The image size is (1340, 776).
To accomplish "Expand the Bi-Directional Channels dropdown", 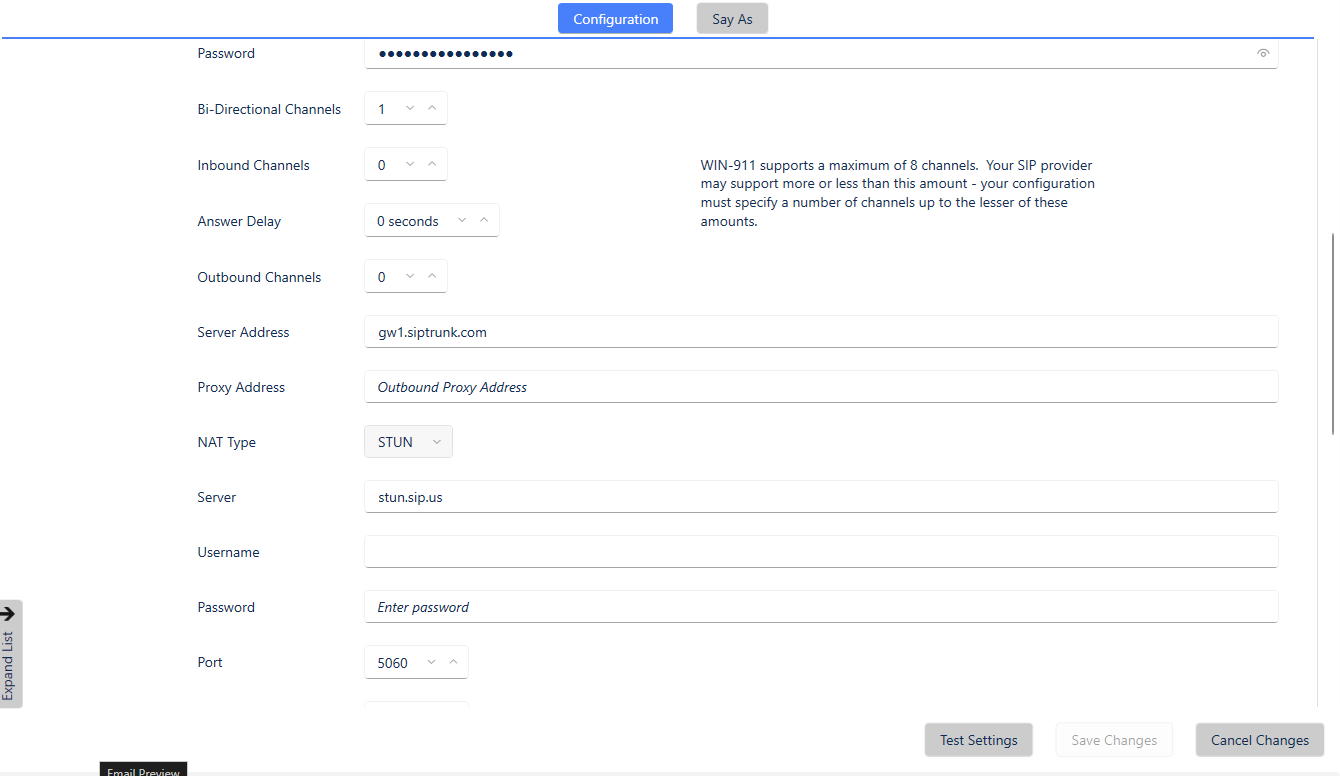I will tap(408, 108).
